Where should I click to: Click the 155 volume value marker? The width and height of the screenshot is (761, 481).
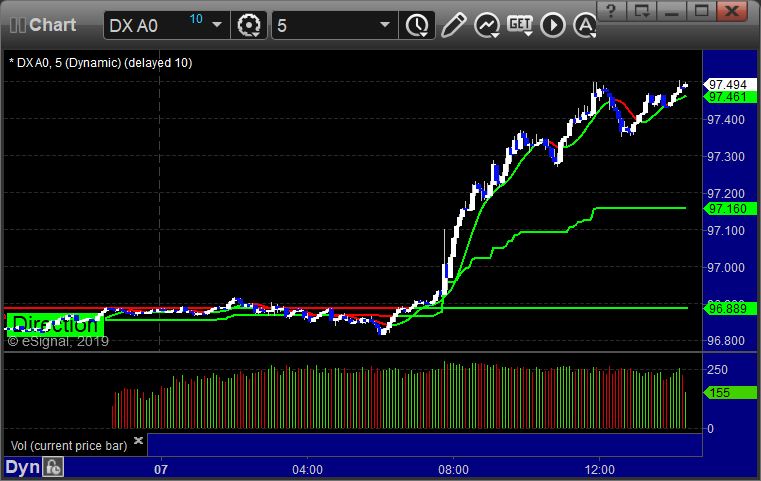pyautogui.click(x=720, y=394)
